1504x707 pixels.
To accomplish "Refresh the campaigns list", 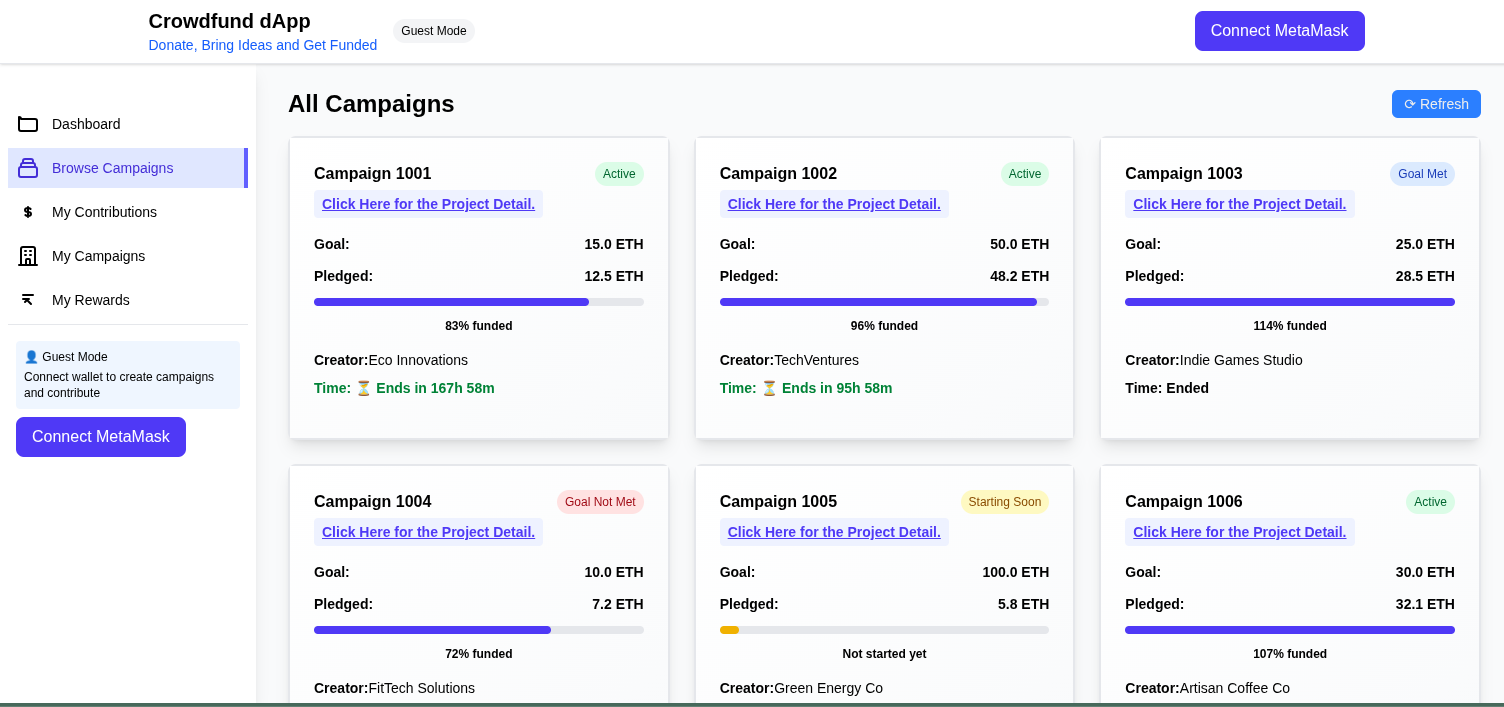I will pos(1436,104).
